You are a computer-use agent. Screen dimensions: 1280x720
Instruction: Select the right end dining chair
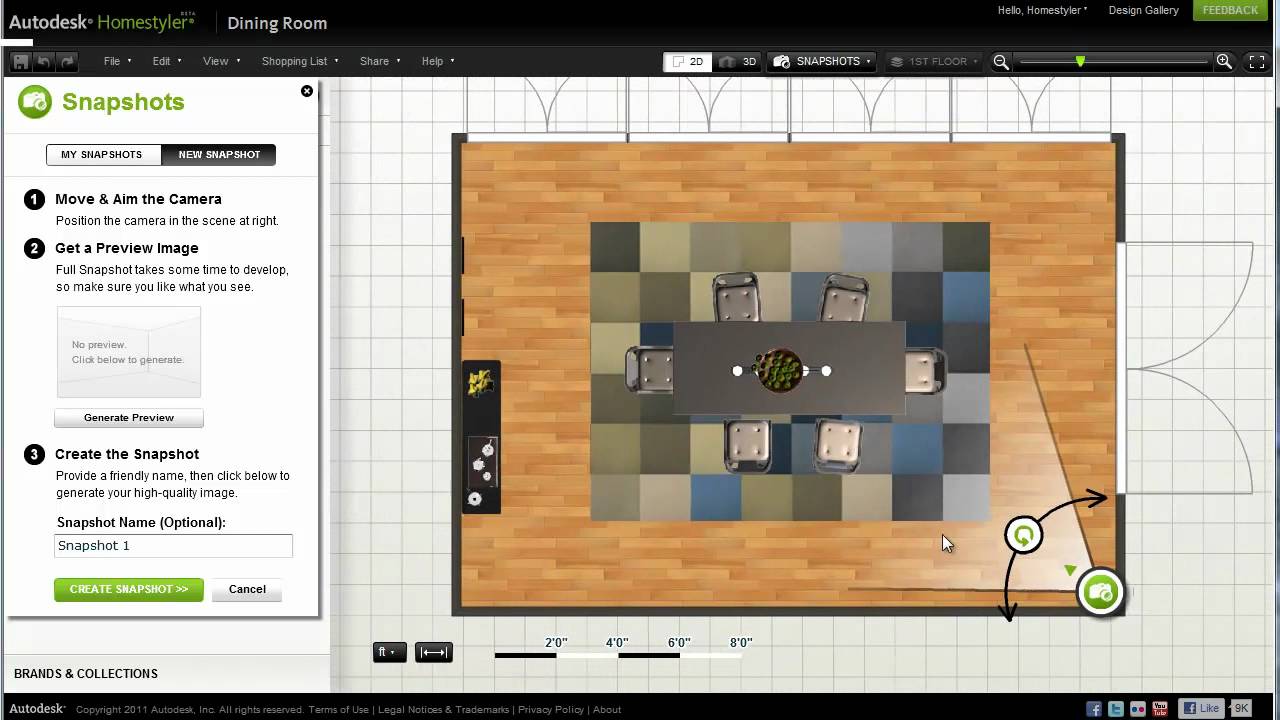coord(924,370)
